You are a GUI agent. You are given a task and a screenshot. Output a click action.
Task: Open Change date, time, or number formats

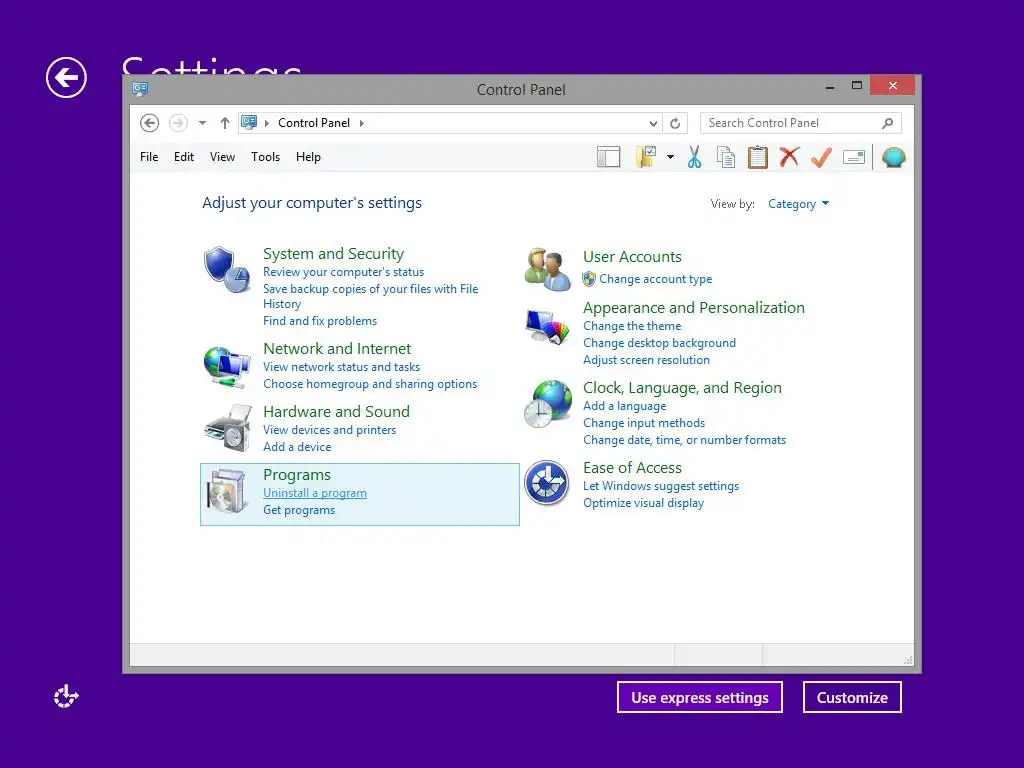[x=684, y=440]
